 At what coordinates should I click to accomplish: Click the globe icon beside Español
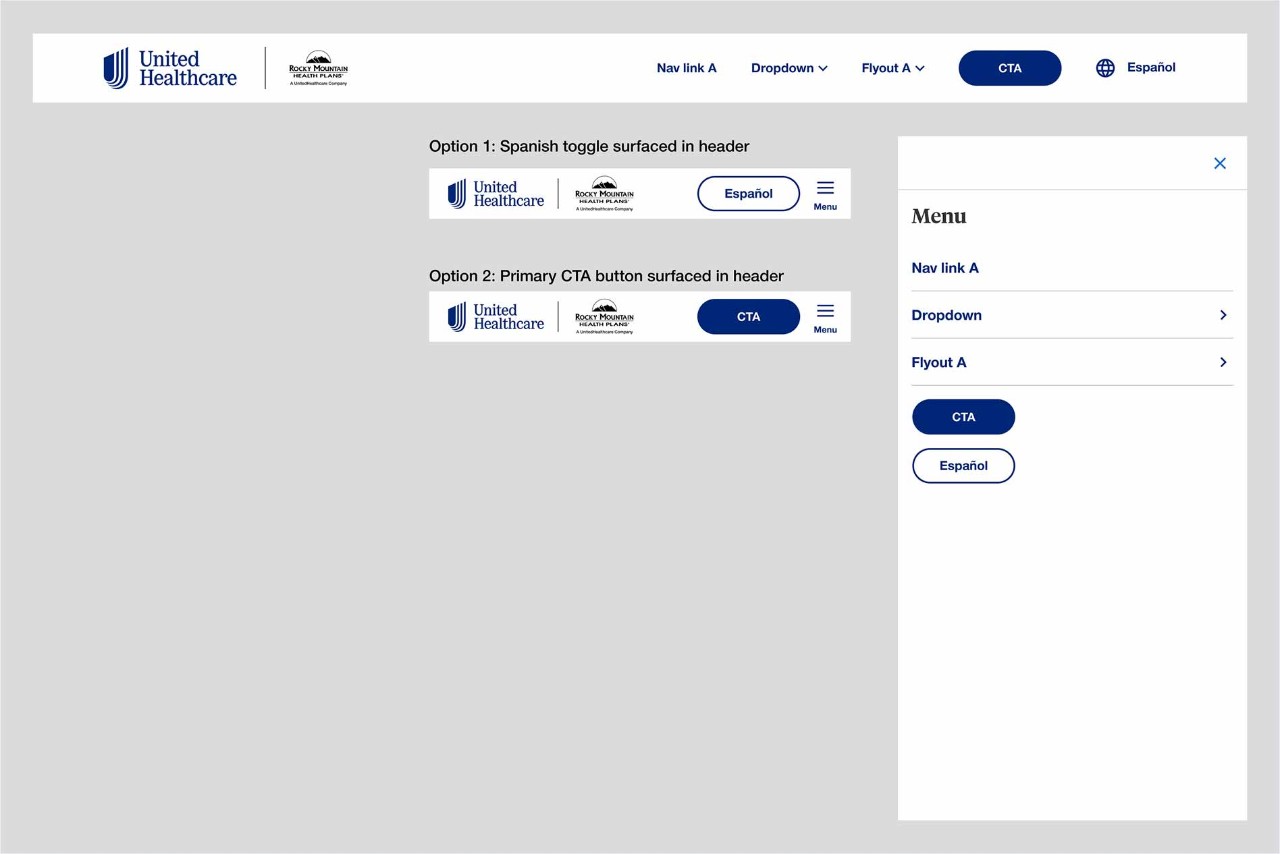pyautogui.click(x=1105, y=68)
